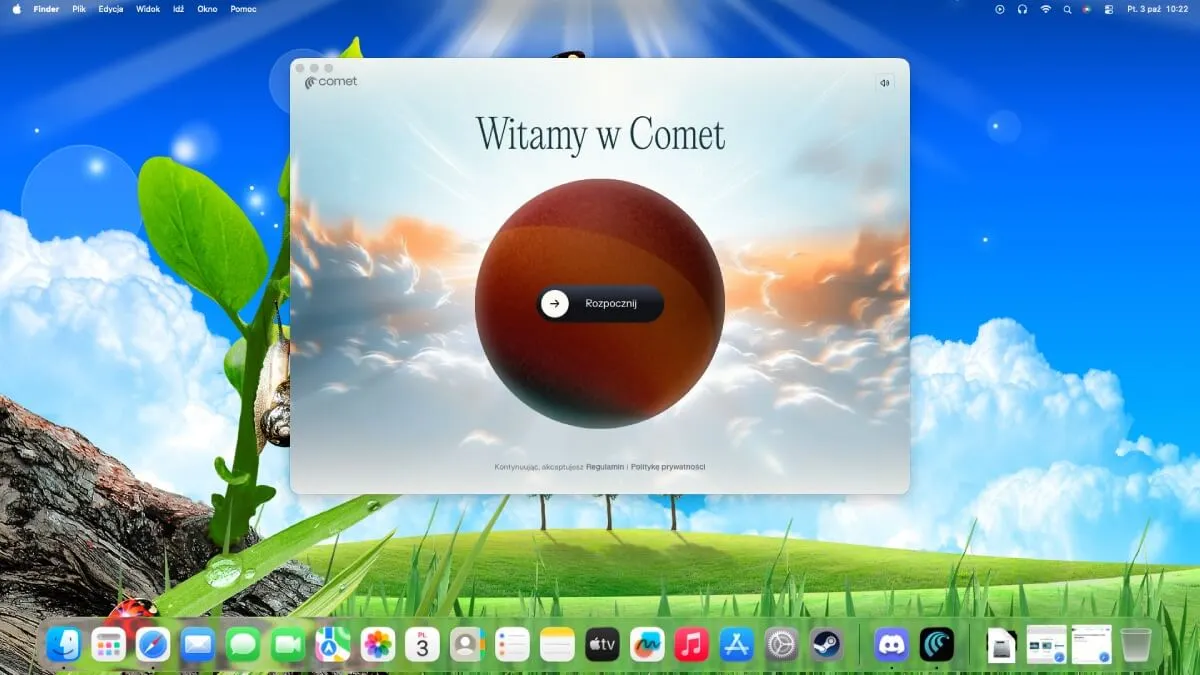The image size is (1200, 675).
Task: Open the Trash in the Dock
Action: (1136, 645)
